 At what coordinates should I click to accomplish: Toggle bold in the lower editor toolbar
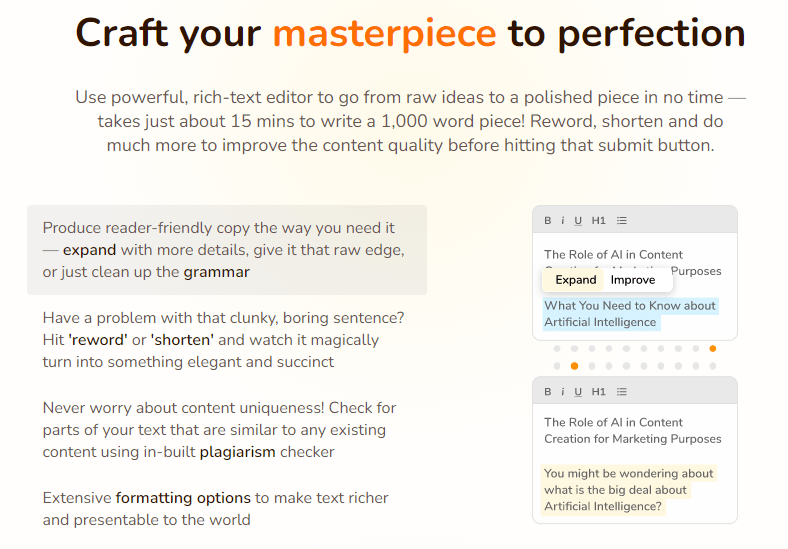pyautogui.click(x=548, y=391)
